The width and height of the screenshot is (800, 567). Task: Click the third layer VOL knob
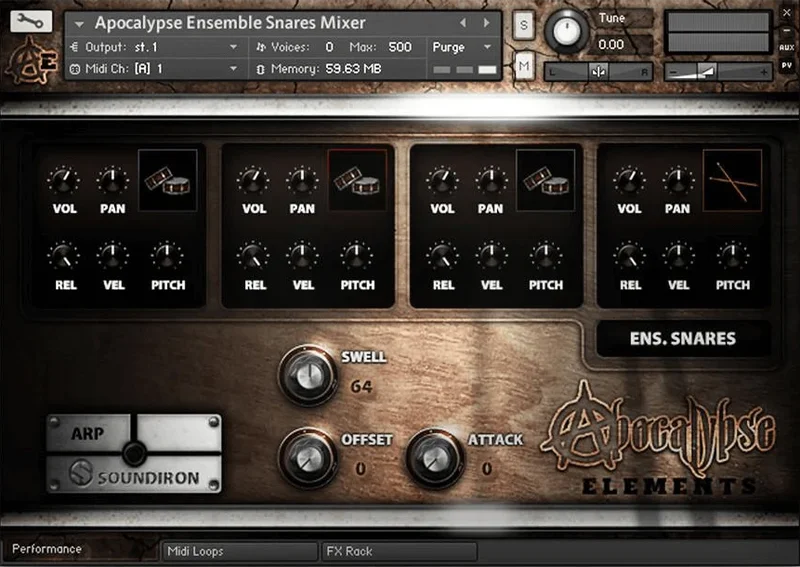[x=442, y=180]
